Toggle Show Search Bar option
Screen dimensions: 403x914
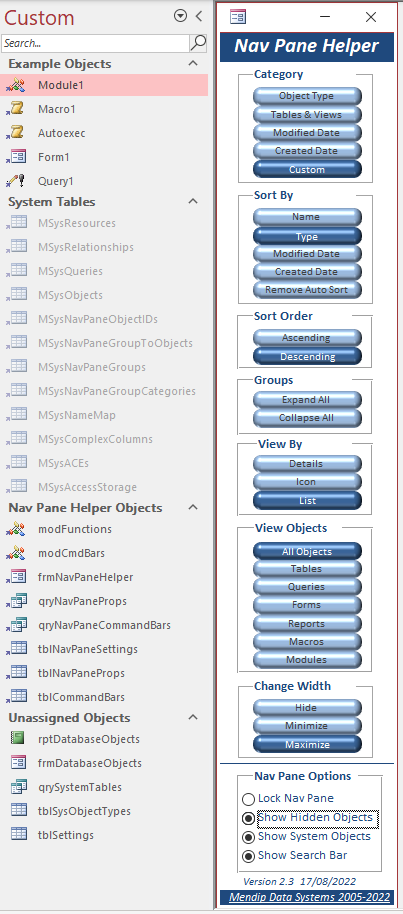point(248,856)
